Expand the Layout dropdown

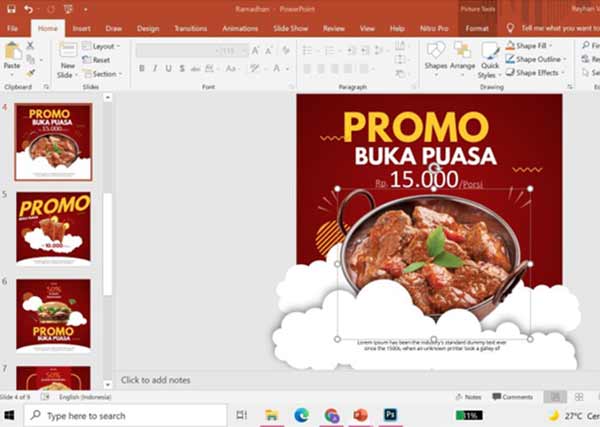click(x=102, y=46)
